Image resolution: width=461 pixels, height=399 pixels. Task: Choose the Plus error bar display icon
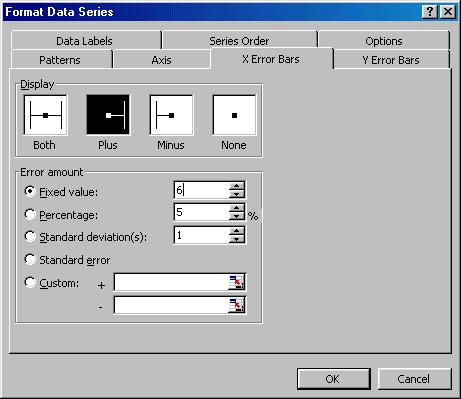108,115
